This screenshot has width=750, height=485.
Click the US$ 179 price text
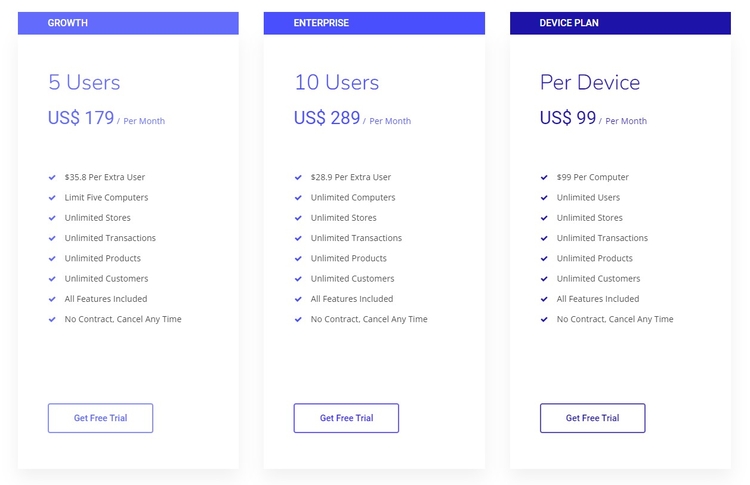pos(81,118)
